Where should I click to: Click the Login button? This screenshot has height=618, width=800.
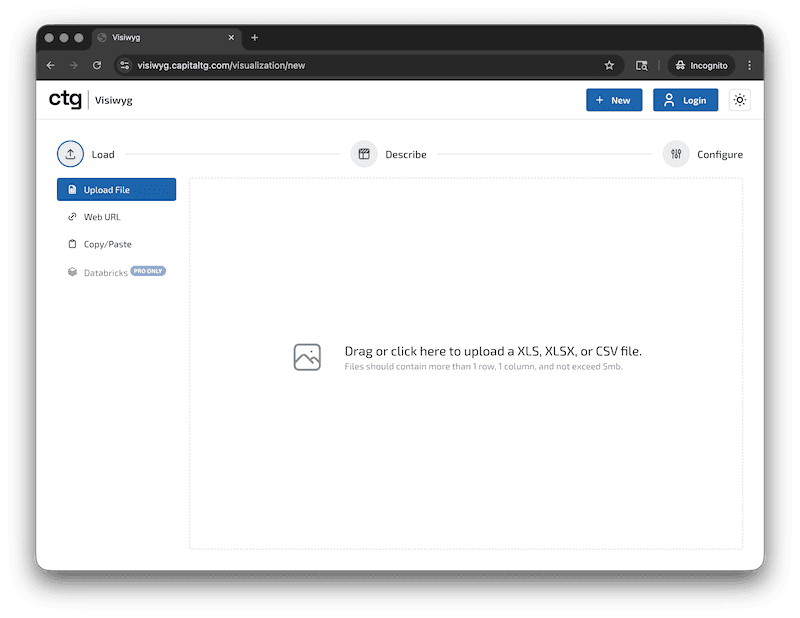point(685,100)
